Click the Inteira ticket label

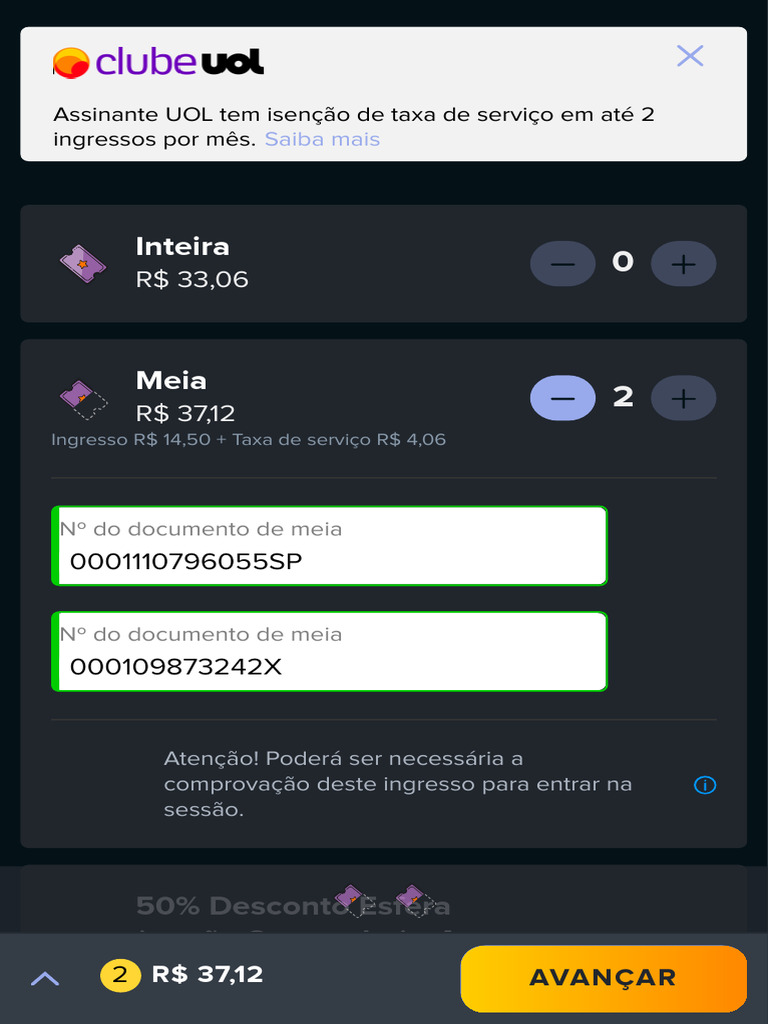(x=182, y=247)
